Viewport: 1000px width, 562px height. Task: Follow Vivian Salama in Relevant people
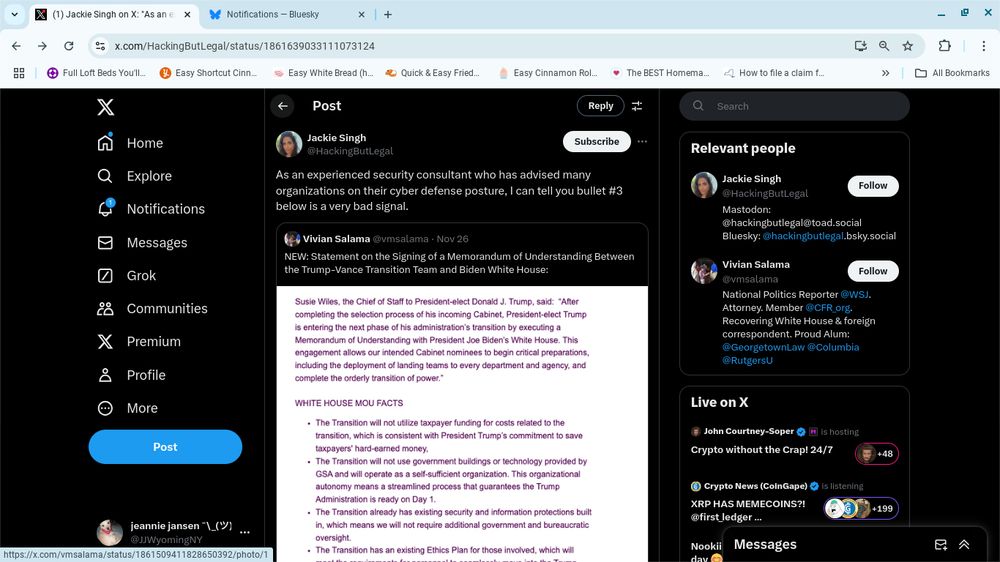[872, 271]
